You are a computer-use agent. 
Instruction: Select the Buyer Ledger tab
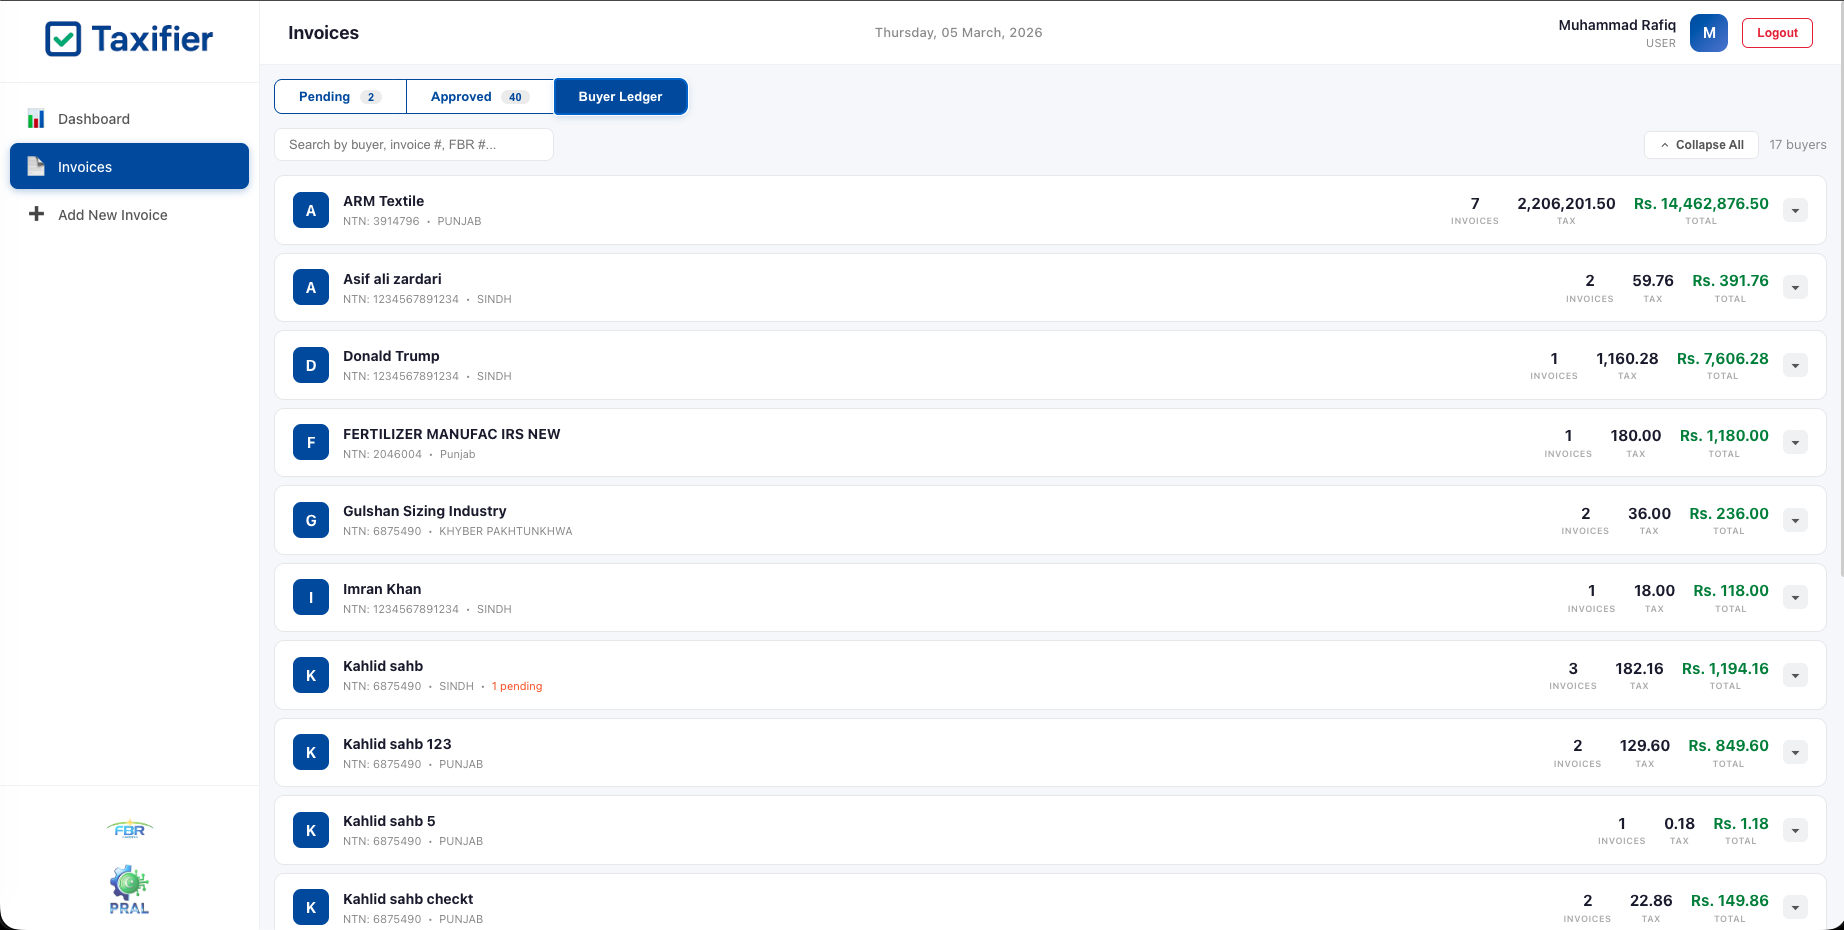coord(620,96)
